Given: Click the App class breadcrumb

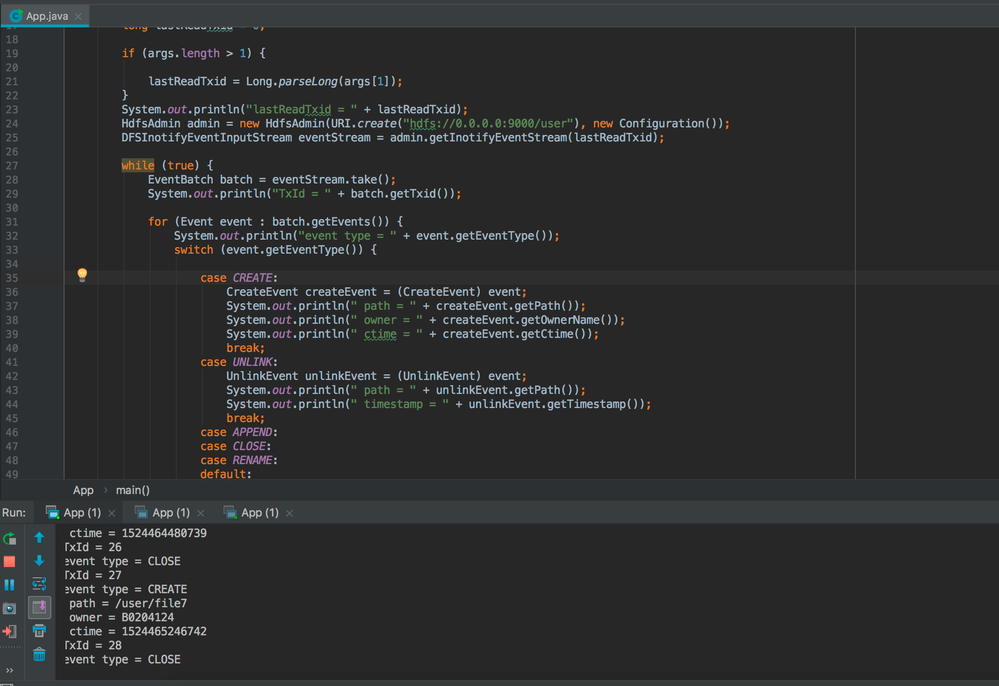Looking at the screenshot, I should click(x=83, y=490).
